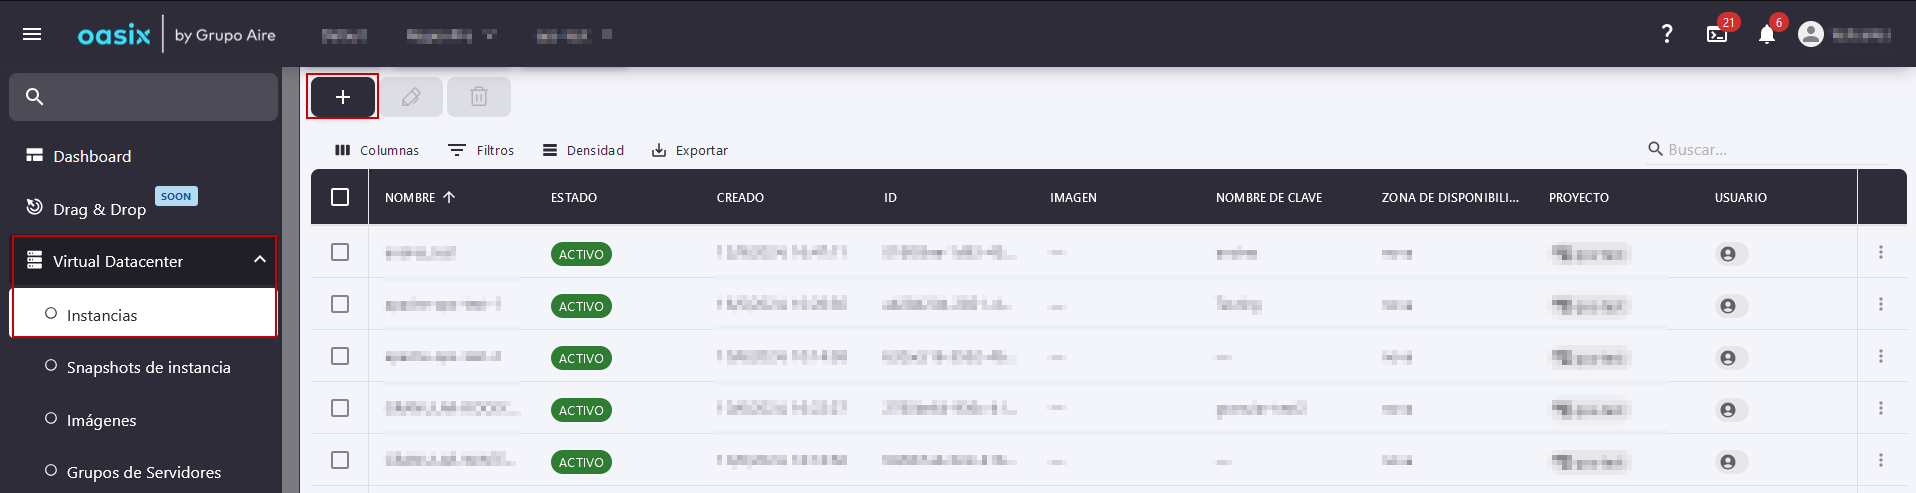Click the user account avatar icon
1916x493 pixels.
tap(1810, 35)
